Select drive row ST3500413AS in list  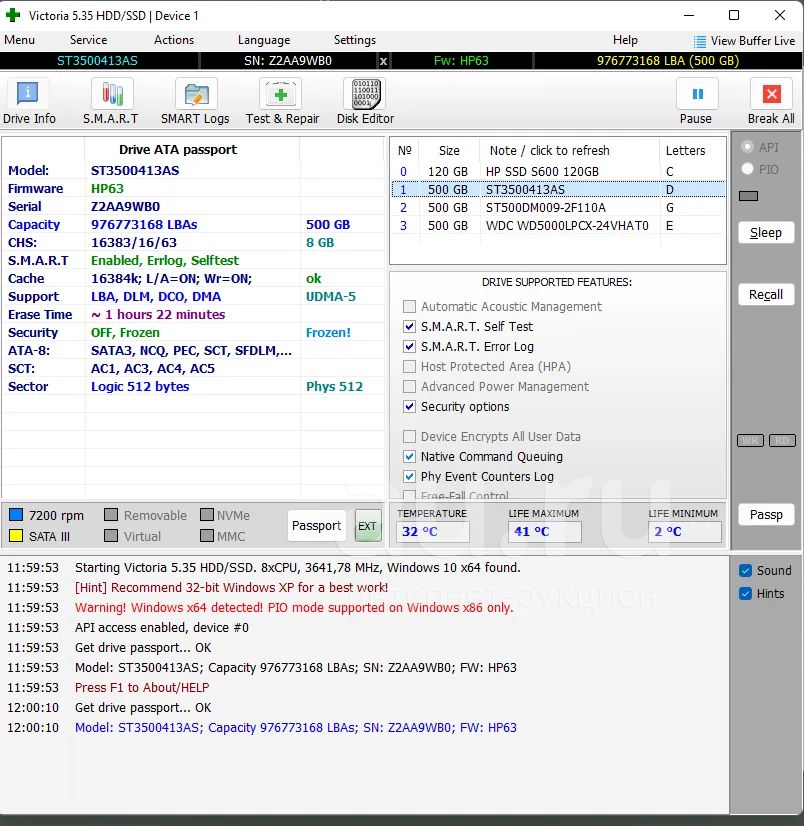pyautogui.click(x=558, y=190)
